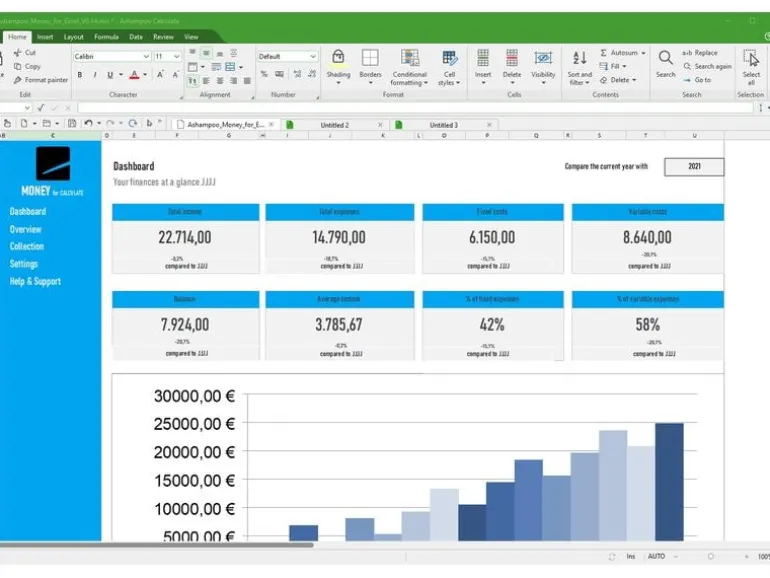The image size is (770, 578).
Task: Click the open folder icon in quick toolbar
Action: 47,123
